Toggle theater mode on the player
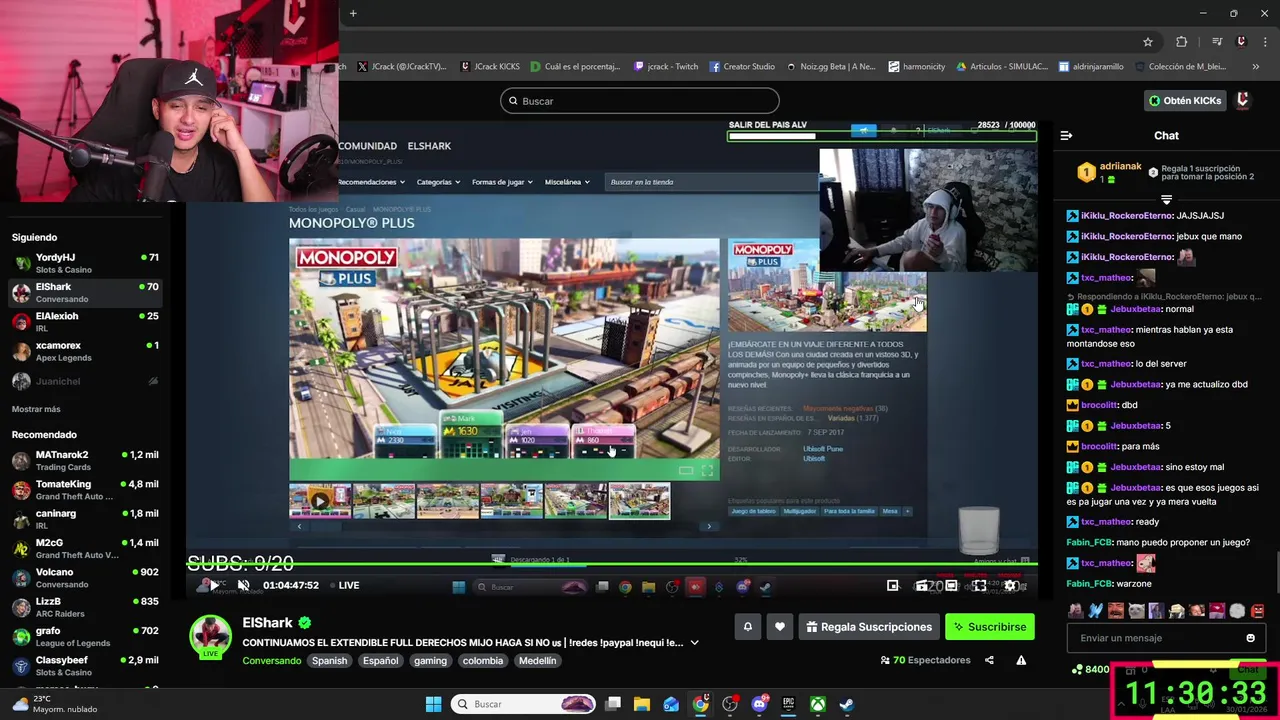 [x=951, y=586]
